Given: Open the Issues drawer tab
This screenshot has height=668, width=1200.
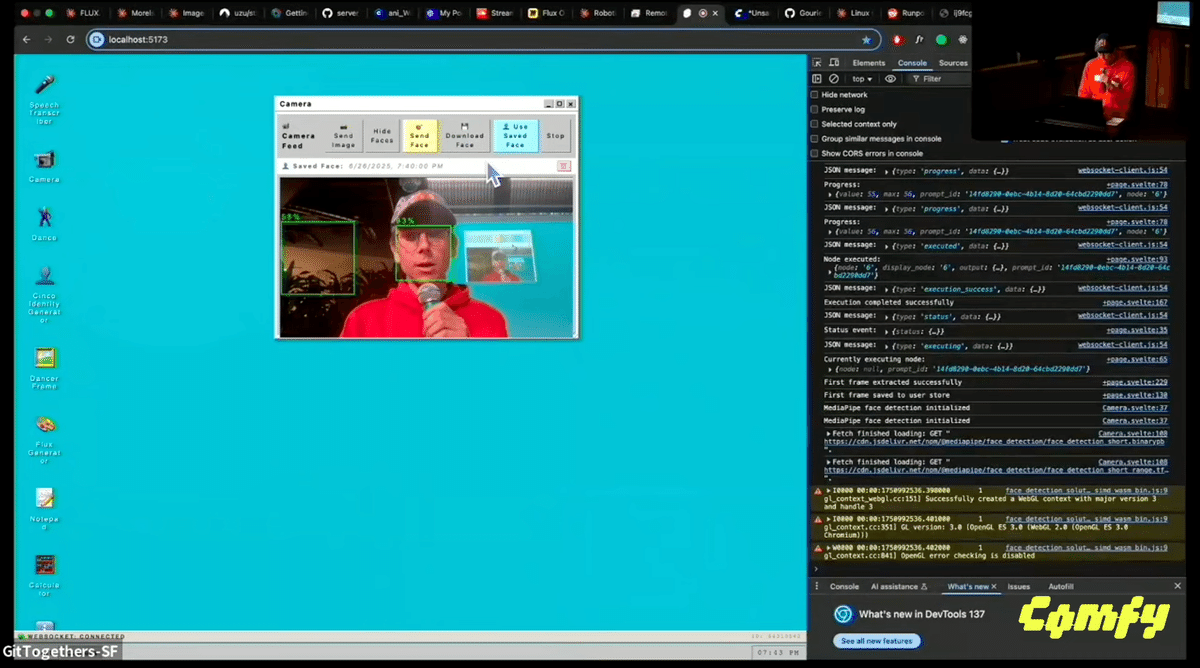Looking at the screenshot, I should coord(1018,587).
